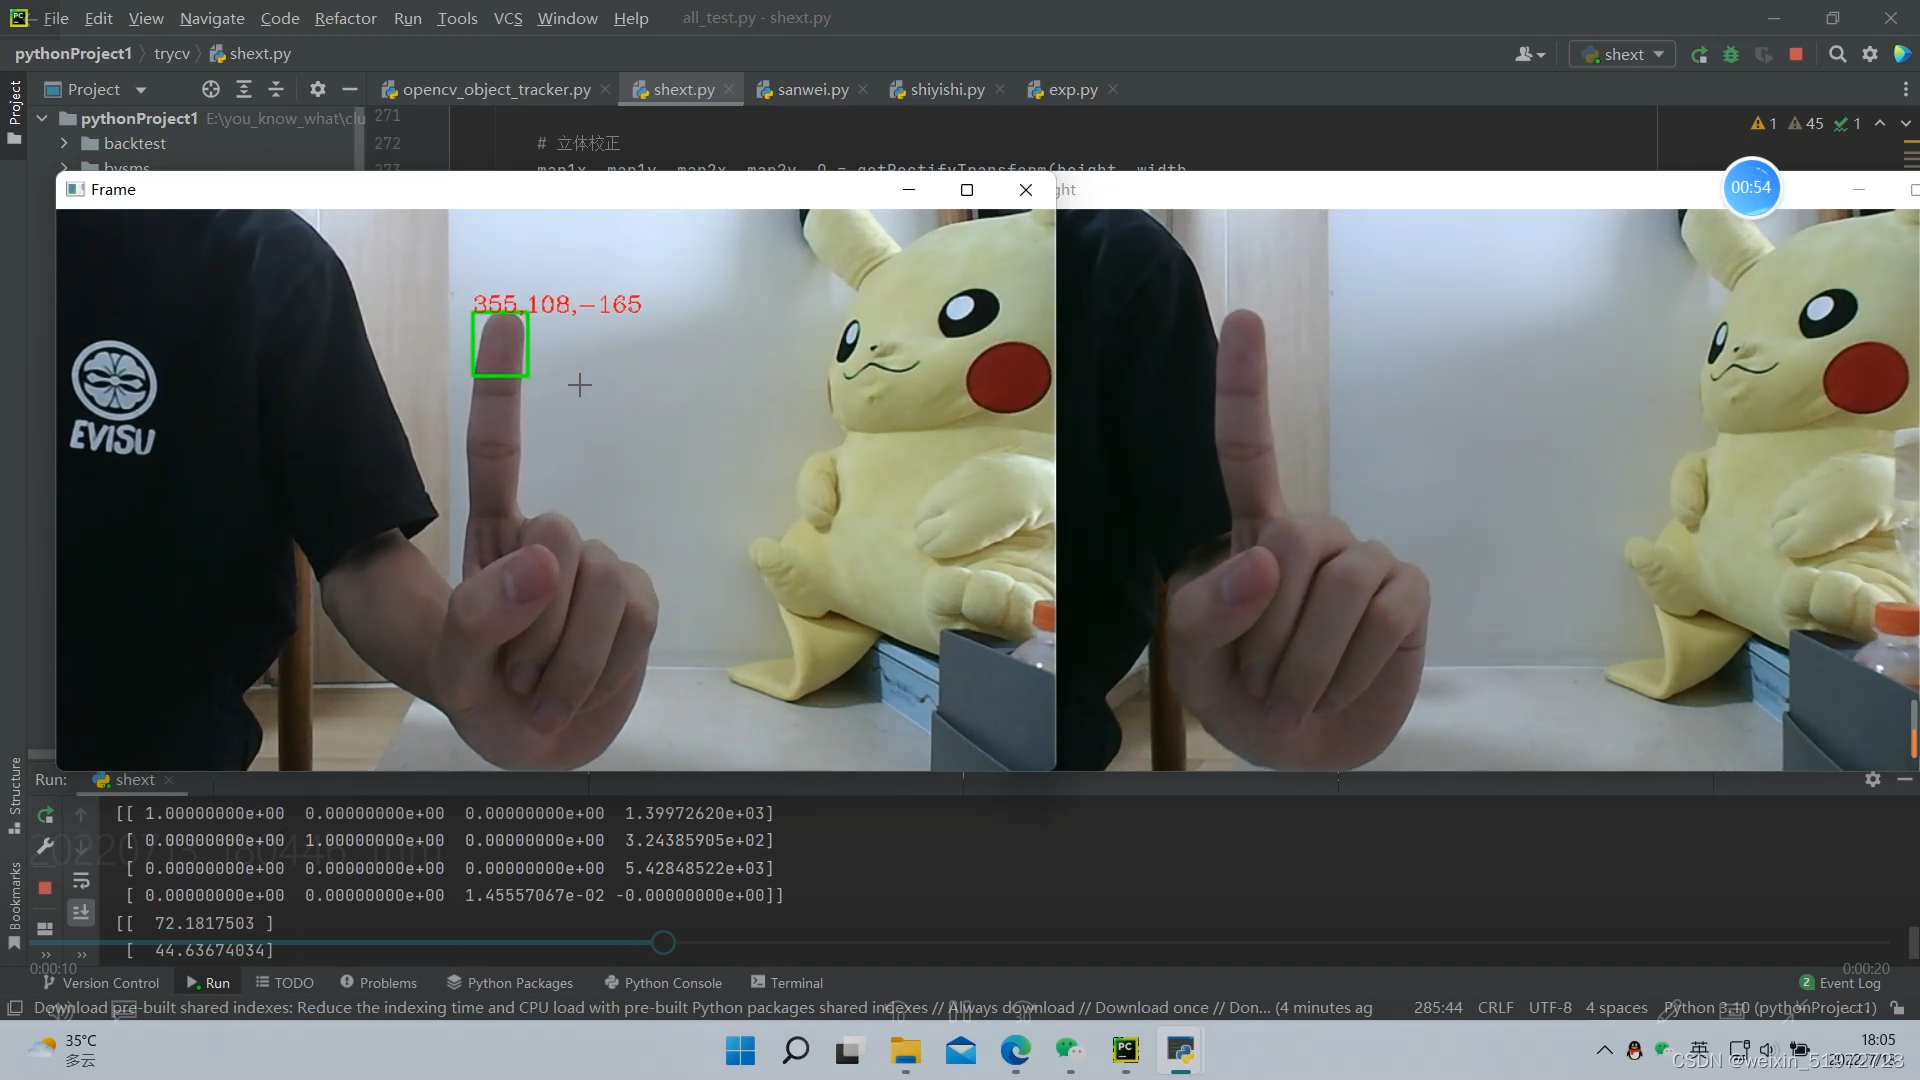Toggle the Structure side panel

pos(15,795)
